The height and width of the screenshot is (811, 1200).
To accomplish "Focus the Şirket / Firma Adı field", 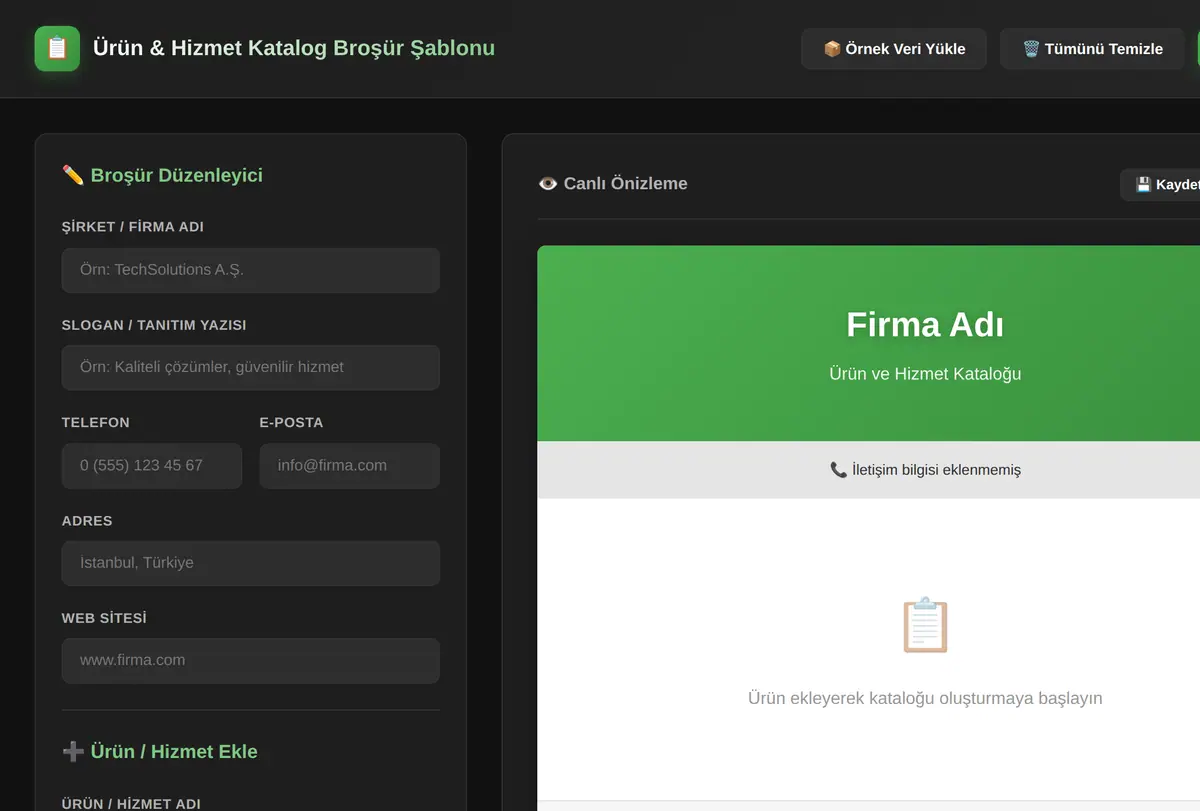I will click(250, 270).
